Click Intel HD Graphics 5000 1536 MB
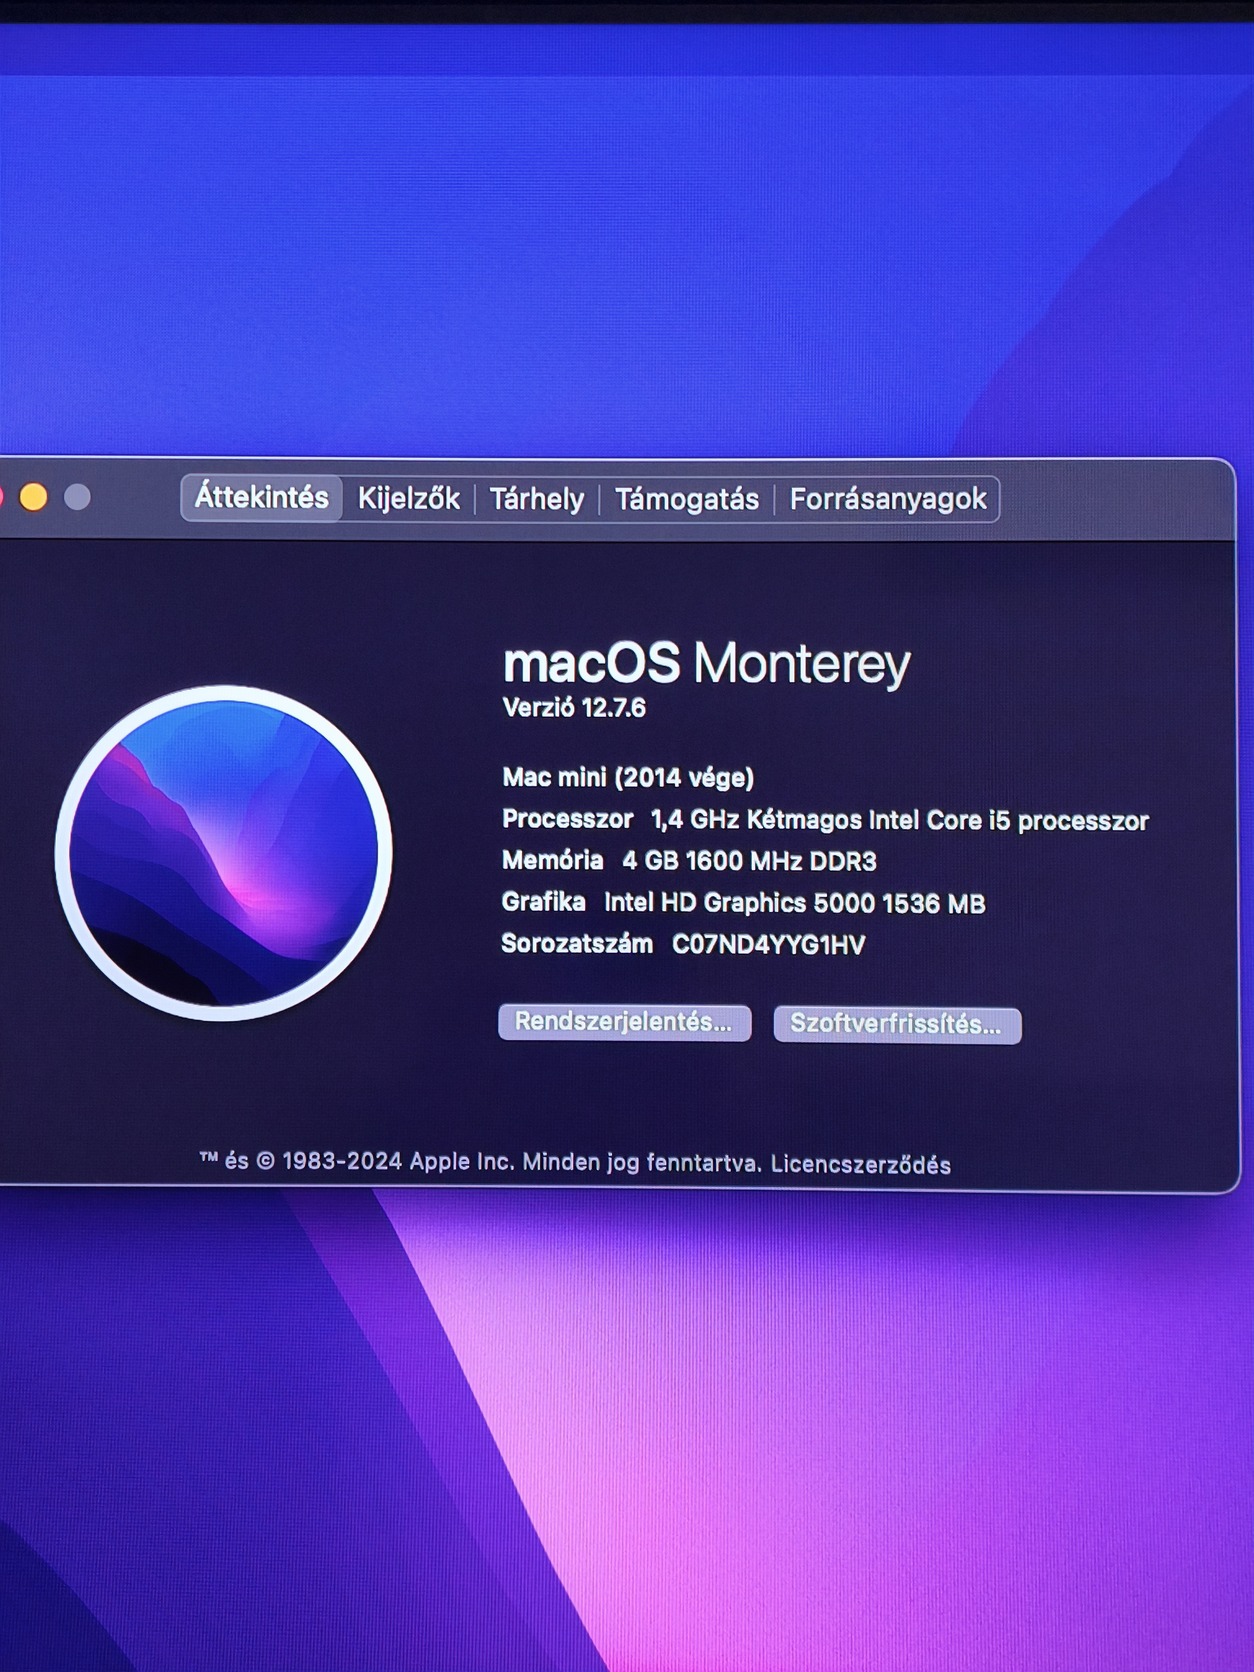Viewport: 1254px width, 1672px height. coord(795,903)
